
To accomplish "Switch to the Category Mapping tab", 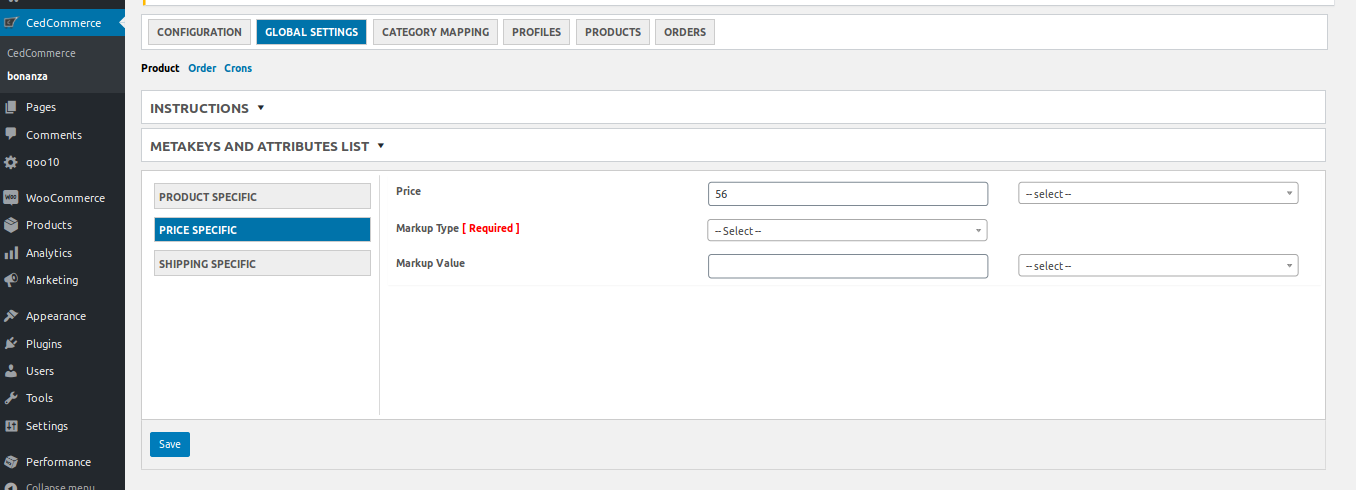I will click(x=435, y=32).
